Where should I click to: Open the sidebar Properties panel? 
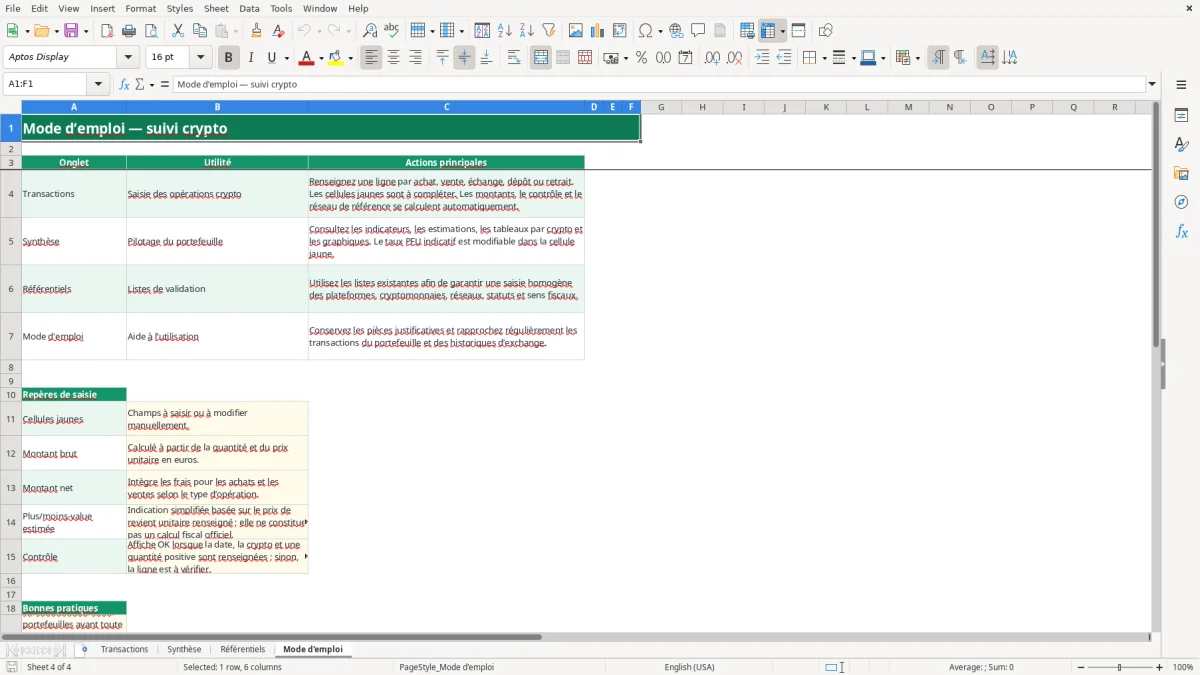click(1181, 116)
